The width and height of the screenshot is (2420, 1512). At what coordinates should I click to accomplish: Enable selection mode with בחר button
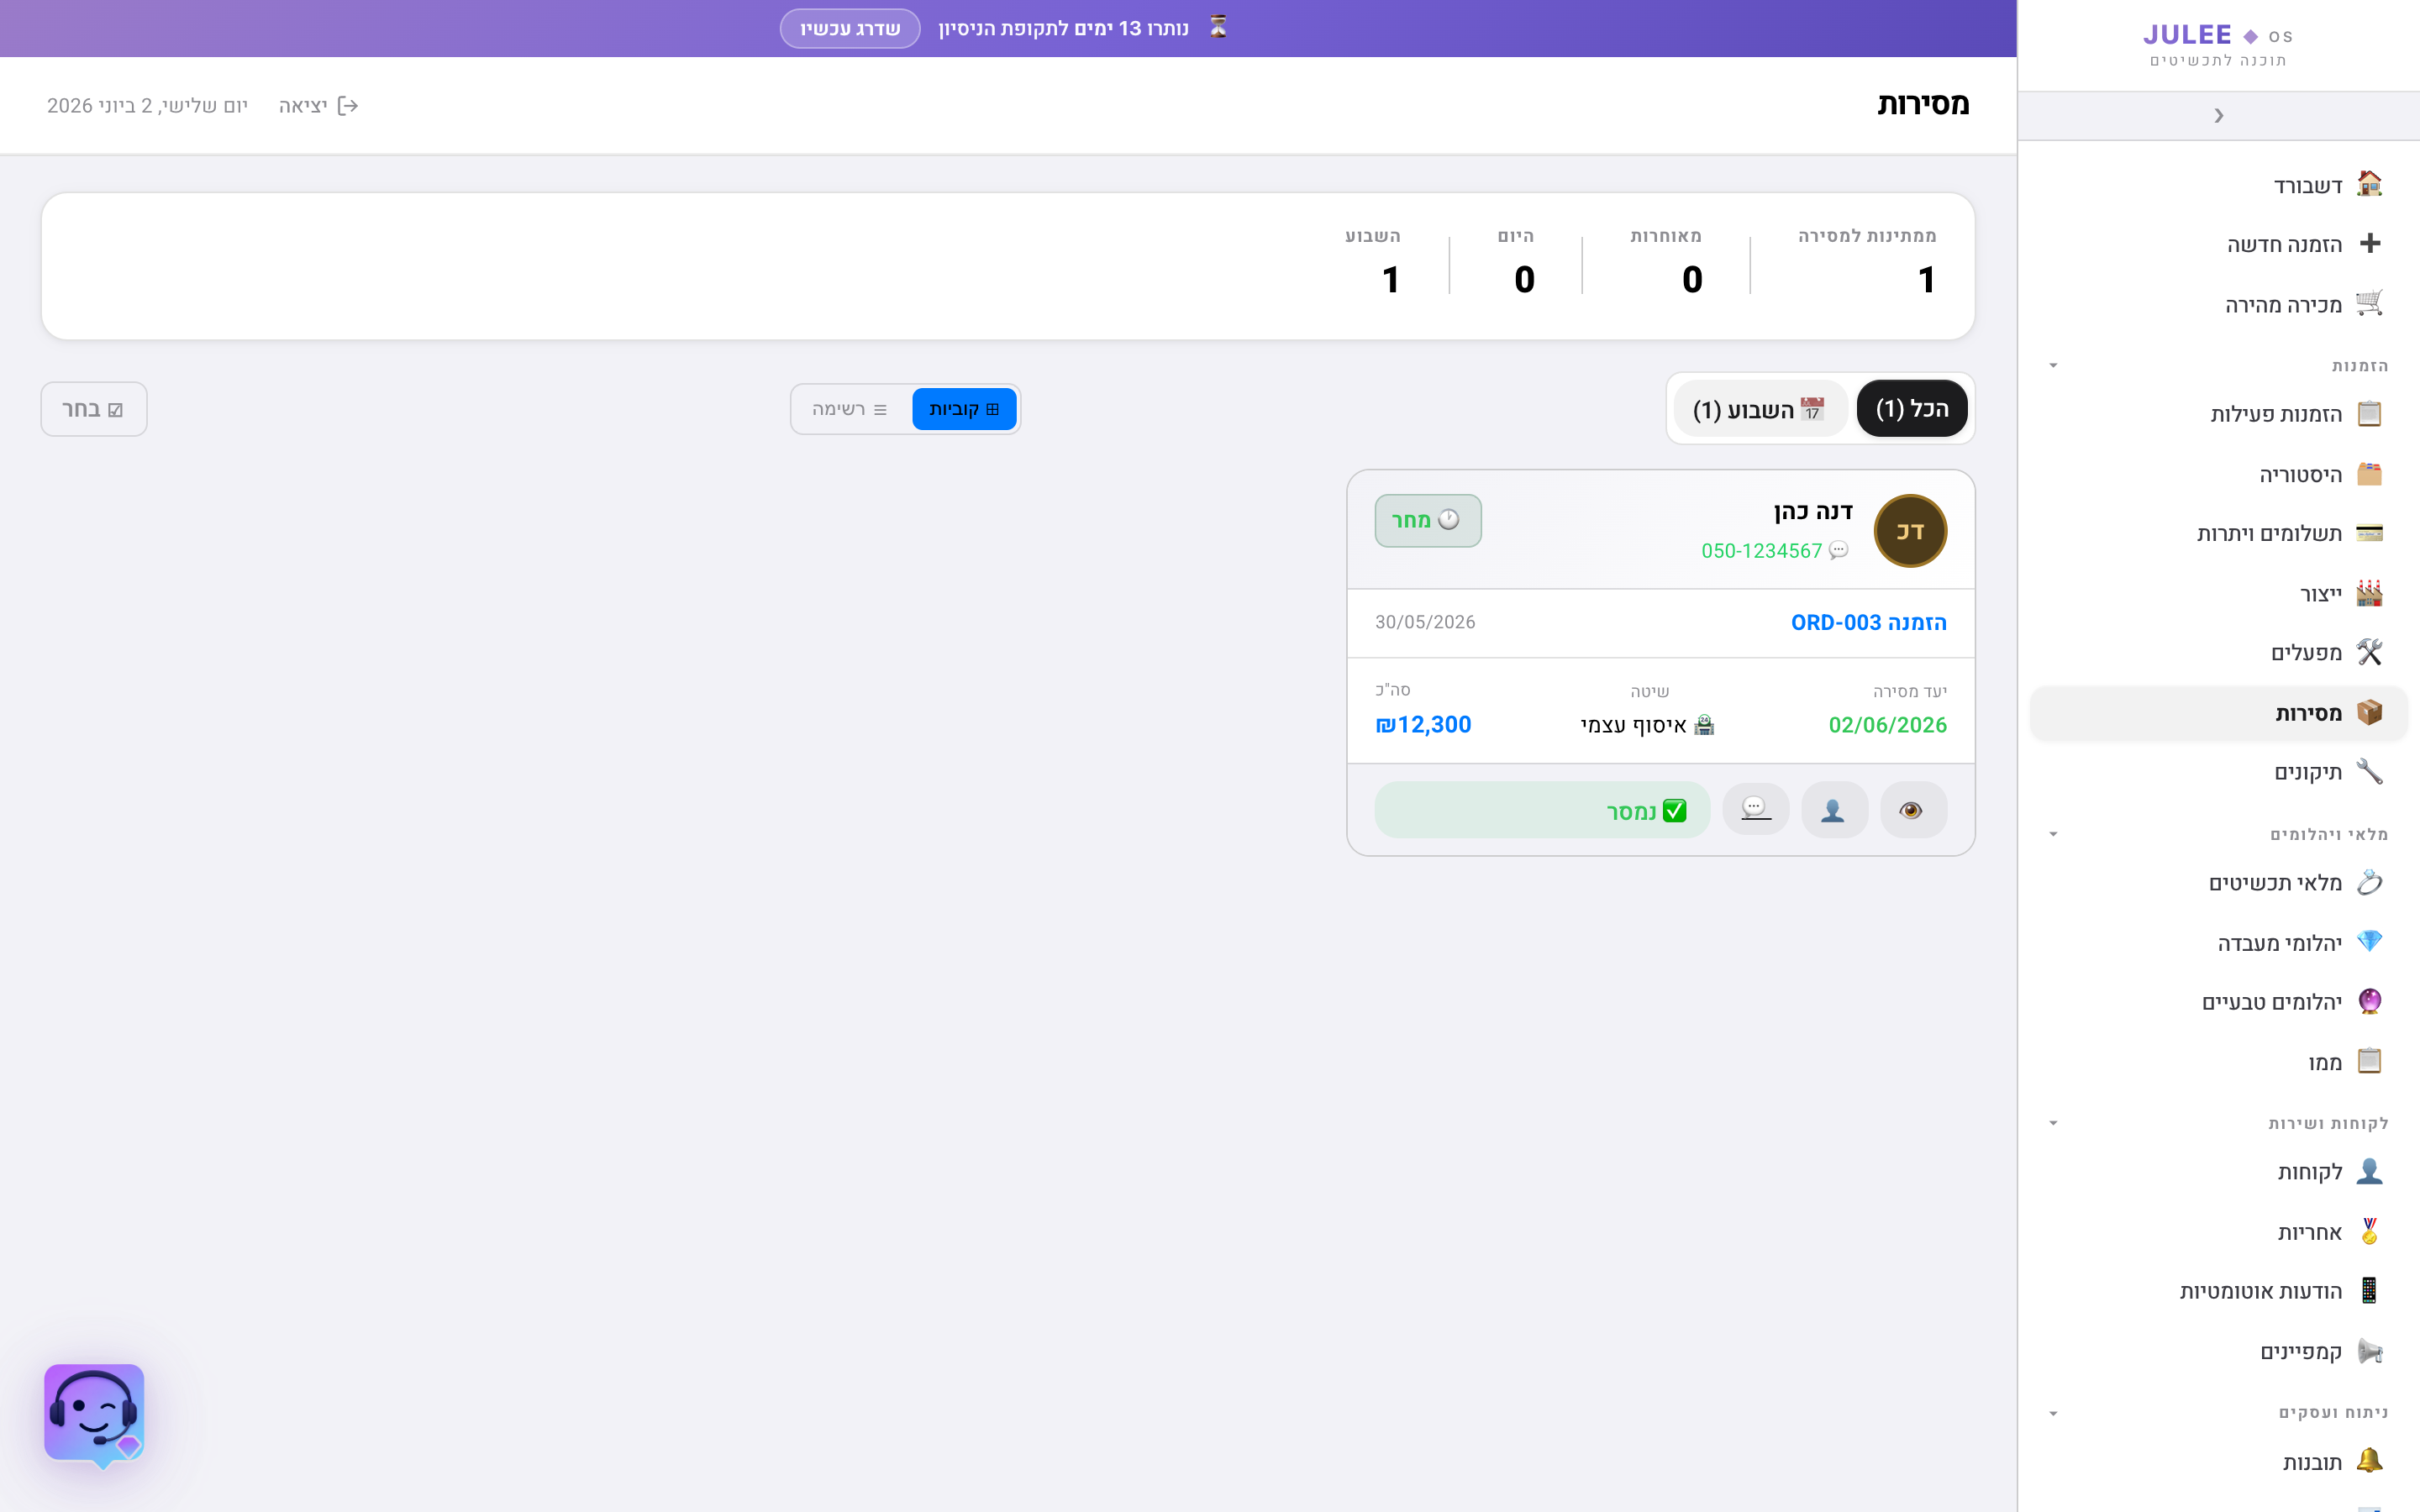[94, 409]
